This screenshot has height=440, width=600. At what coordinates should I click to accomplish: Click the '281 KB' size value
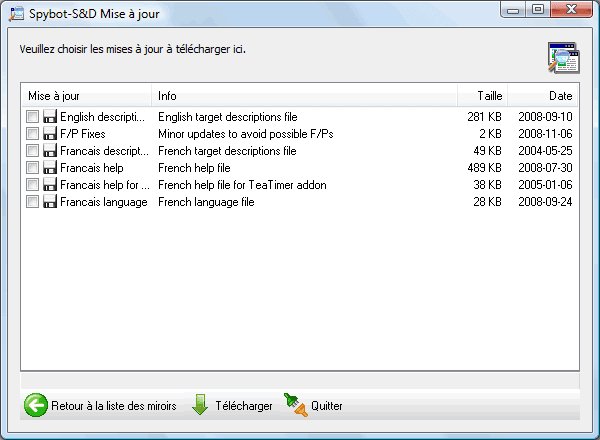484,117
